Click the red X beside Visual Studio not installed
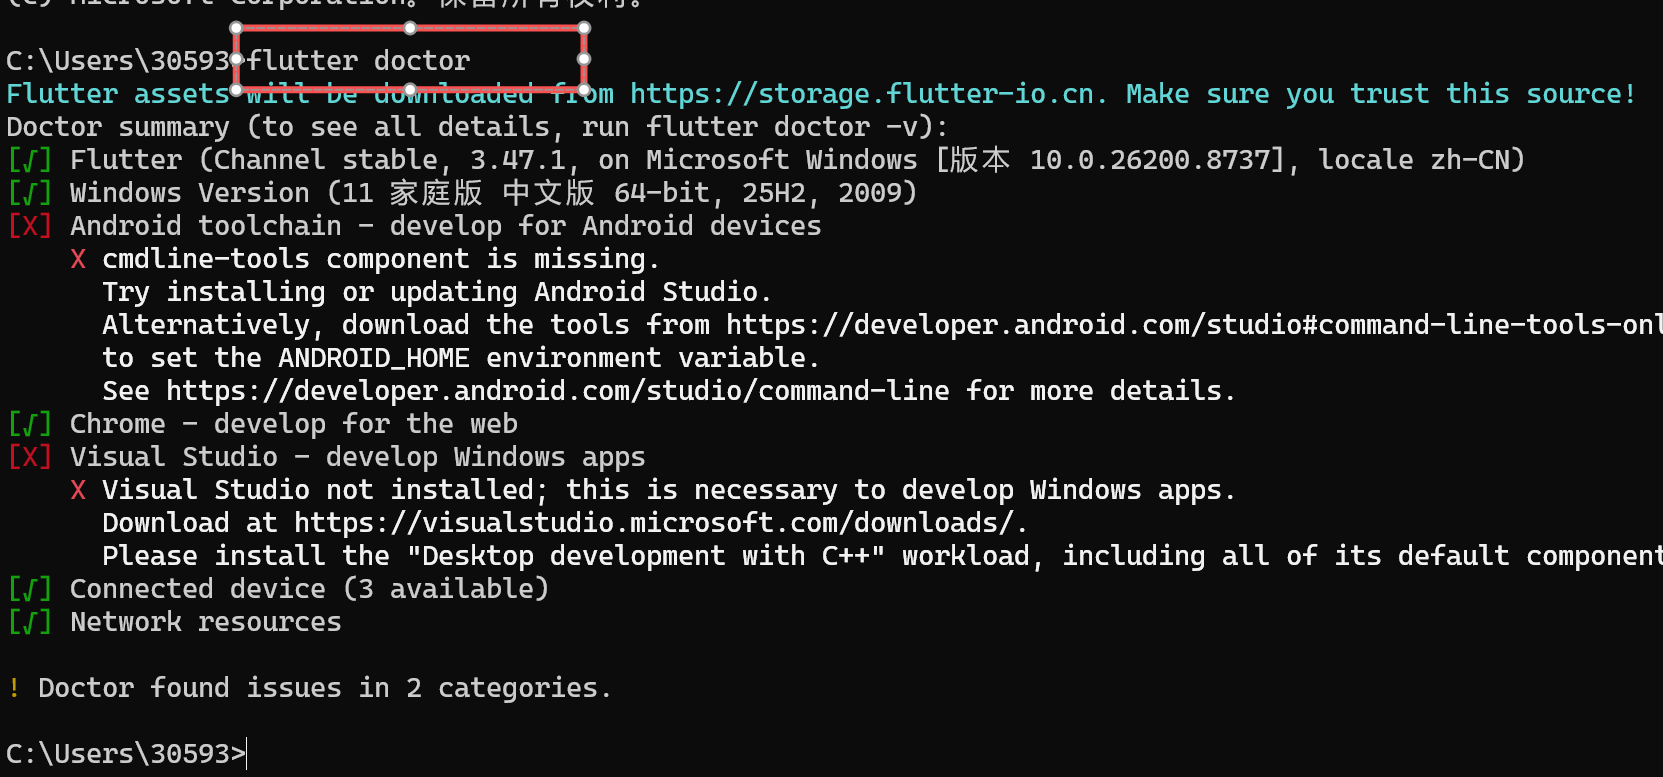 point(78,490)
